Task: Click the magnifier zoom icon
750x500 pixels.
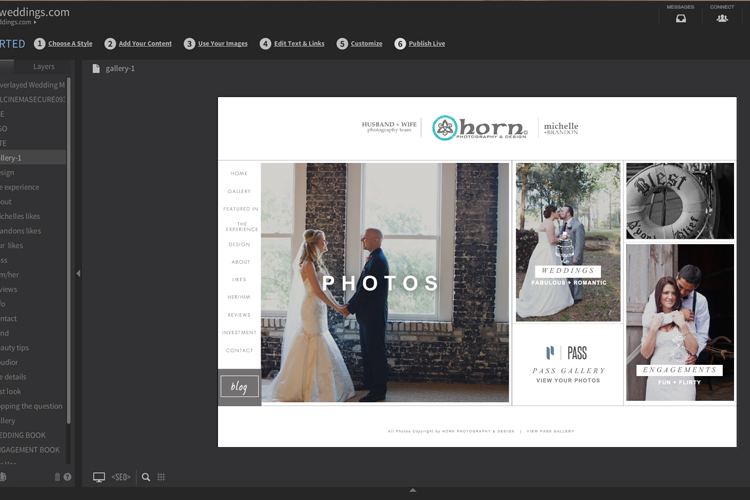Action: pyautogui.click(x=146, y=477)
